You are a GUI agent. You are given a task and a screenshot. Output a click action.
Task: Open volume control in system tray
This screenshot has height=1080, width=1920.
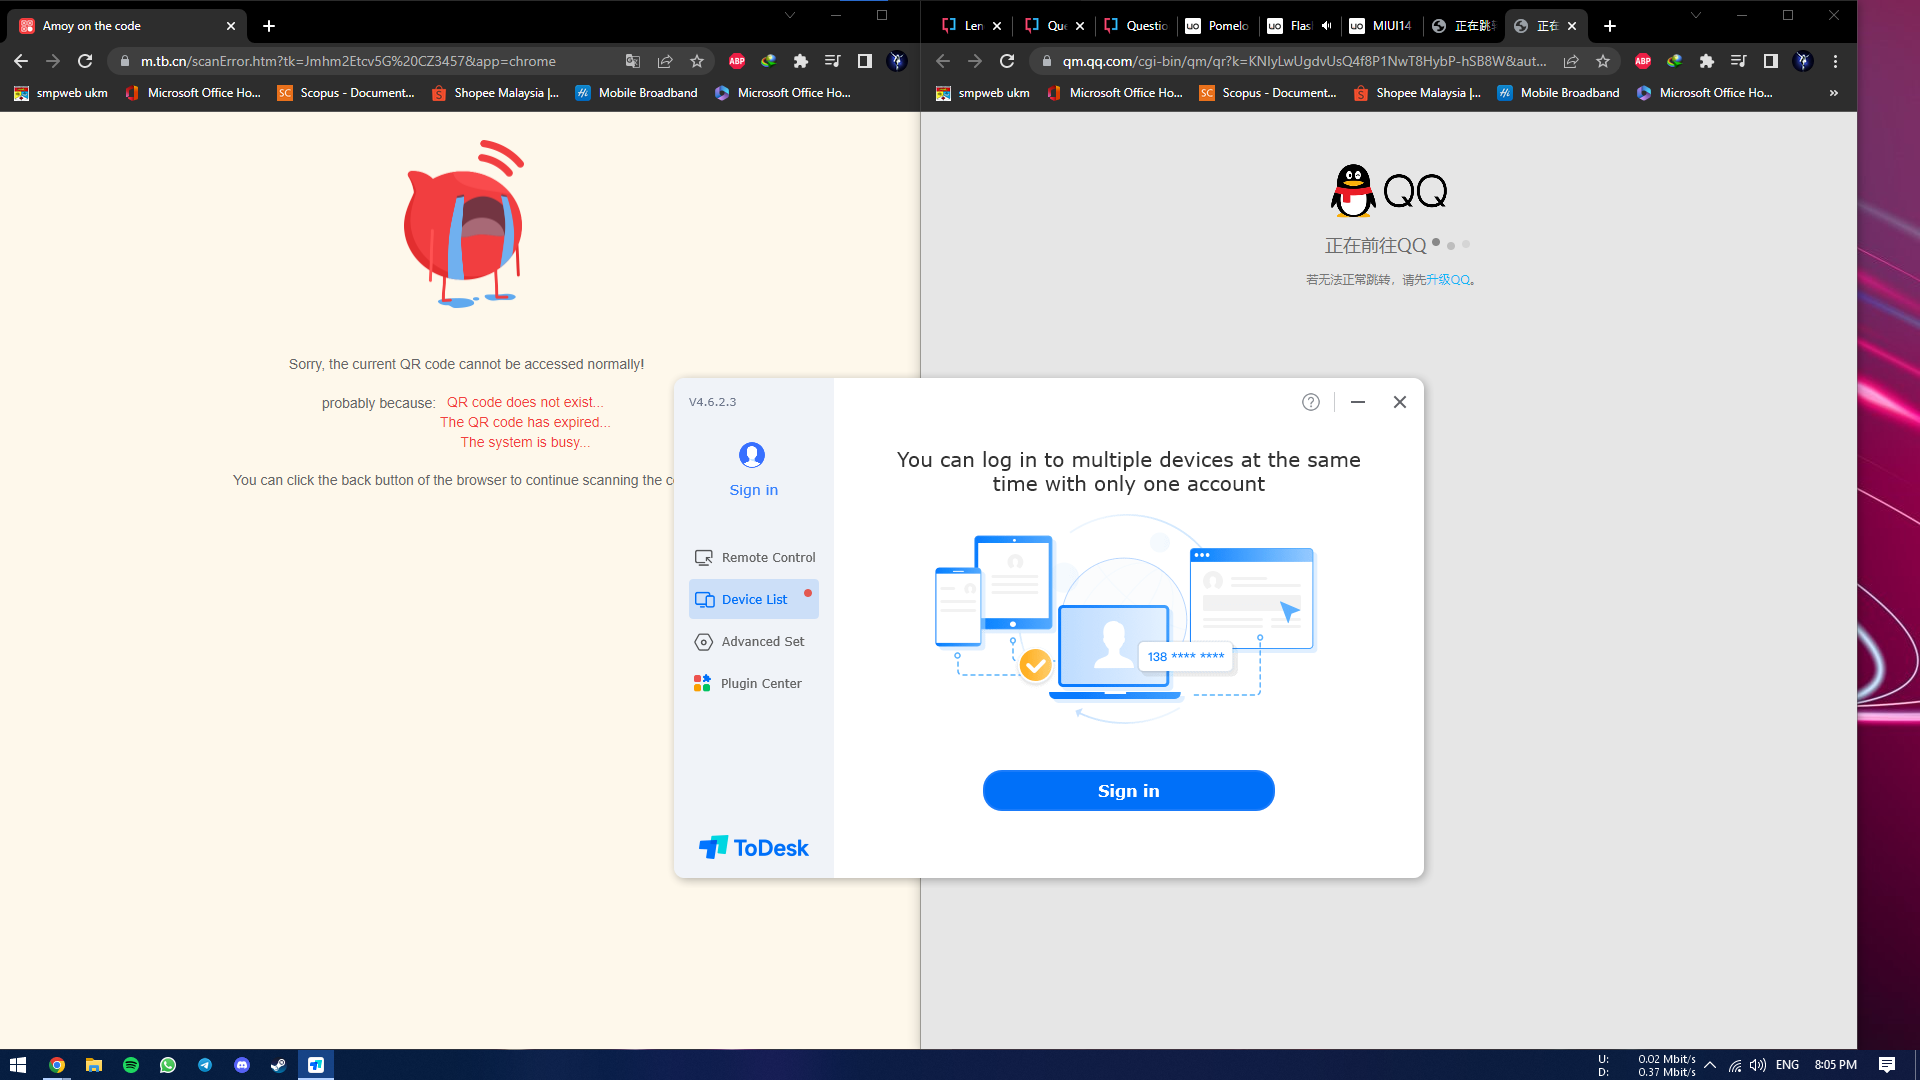(x=1758, y=1065)
